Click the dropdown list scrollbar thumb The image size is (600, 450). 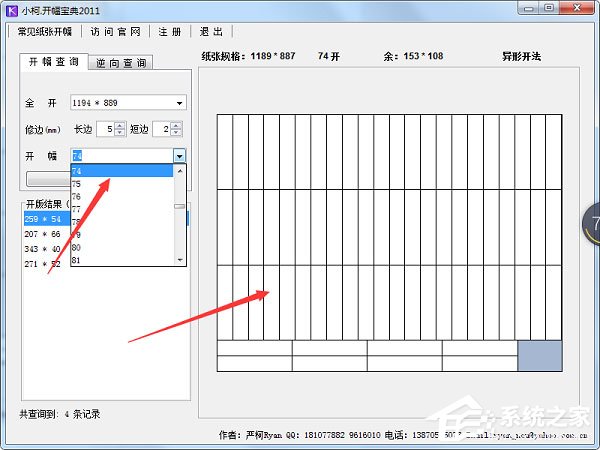pyautogui.click(x=179, y=206)
